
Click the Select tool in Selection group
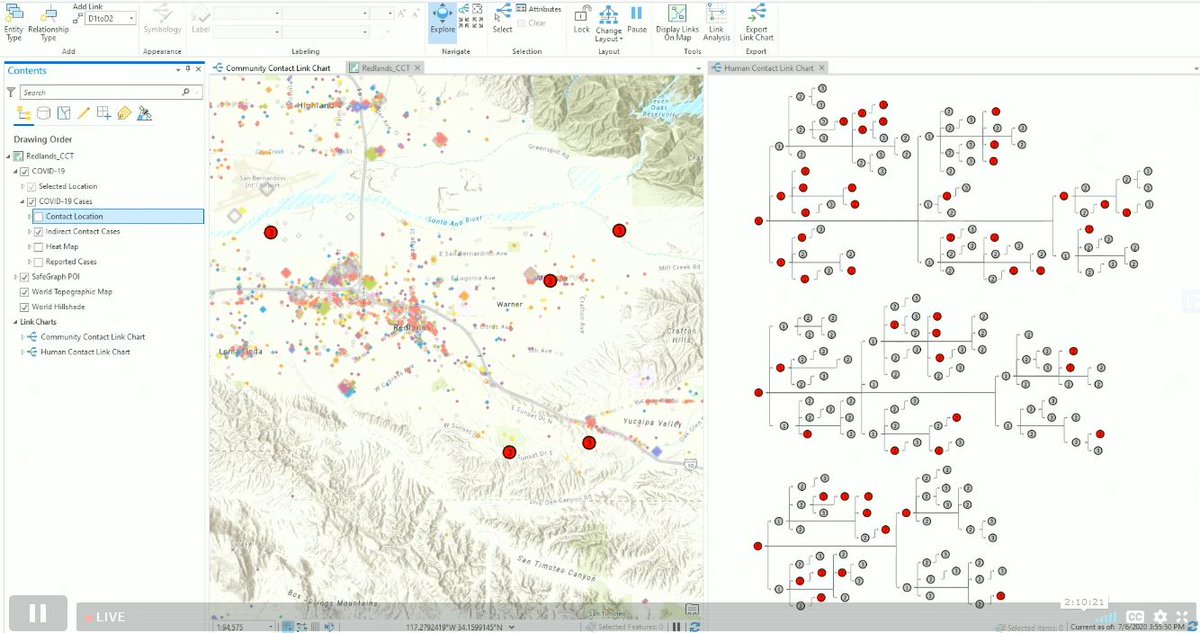pyautogui.click(x=502, y=19)
